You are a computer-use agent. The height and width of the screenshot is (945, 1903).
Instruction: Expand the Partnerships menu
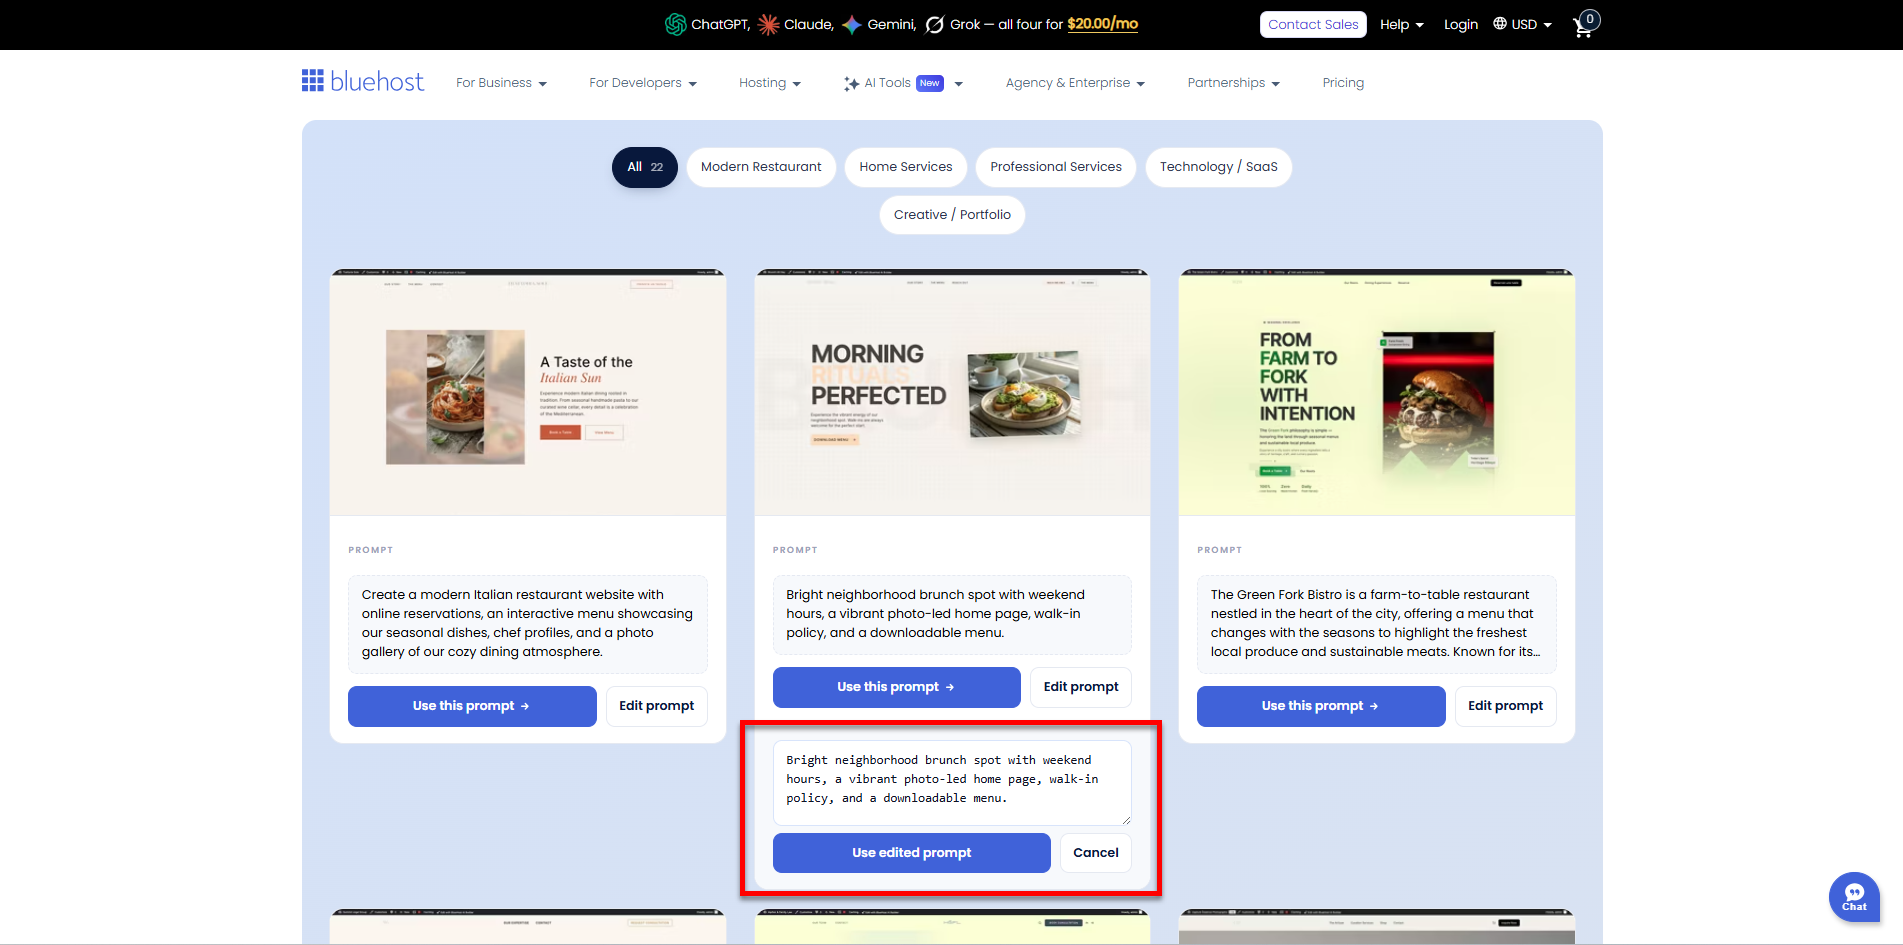(1234, 83)
